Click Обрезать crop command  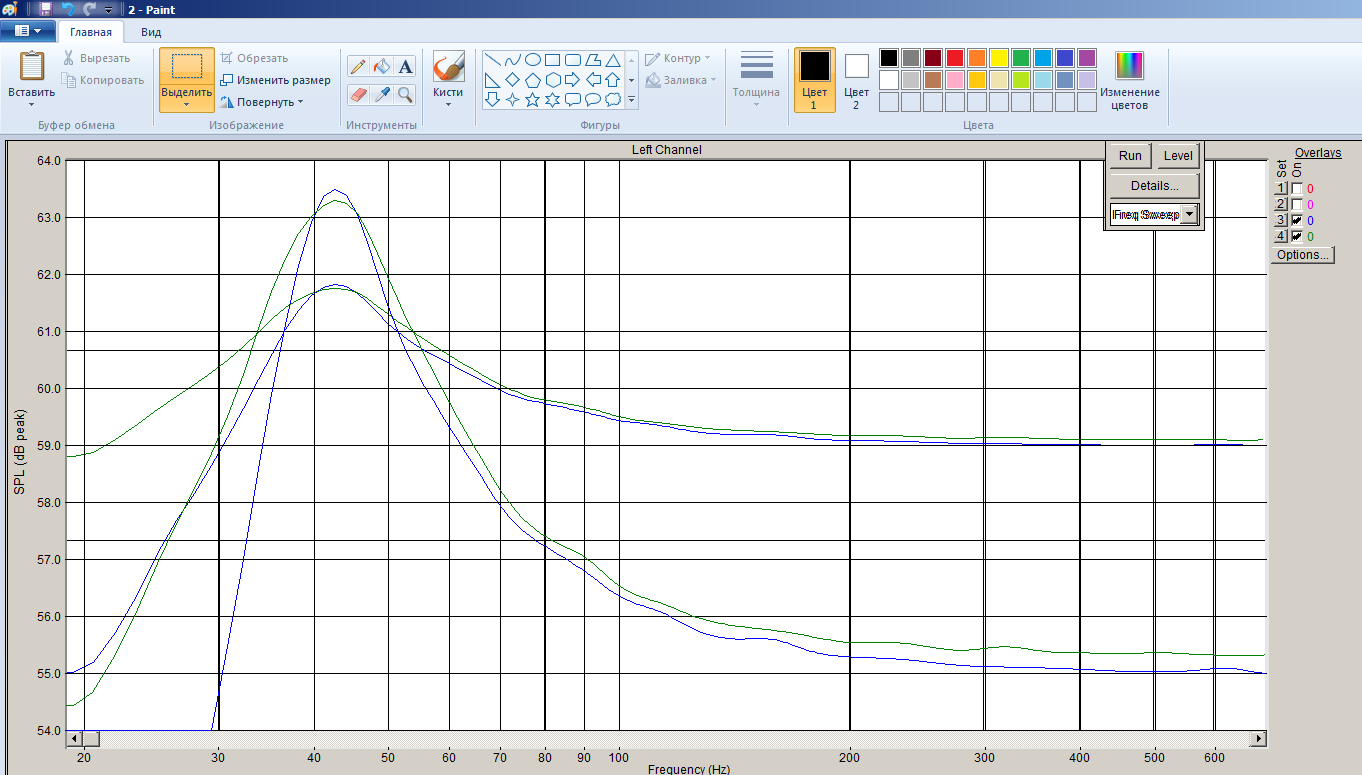[254, 58]
